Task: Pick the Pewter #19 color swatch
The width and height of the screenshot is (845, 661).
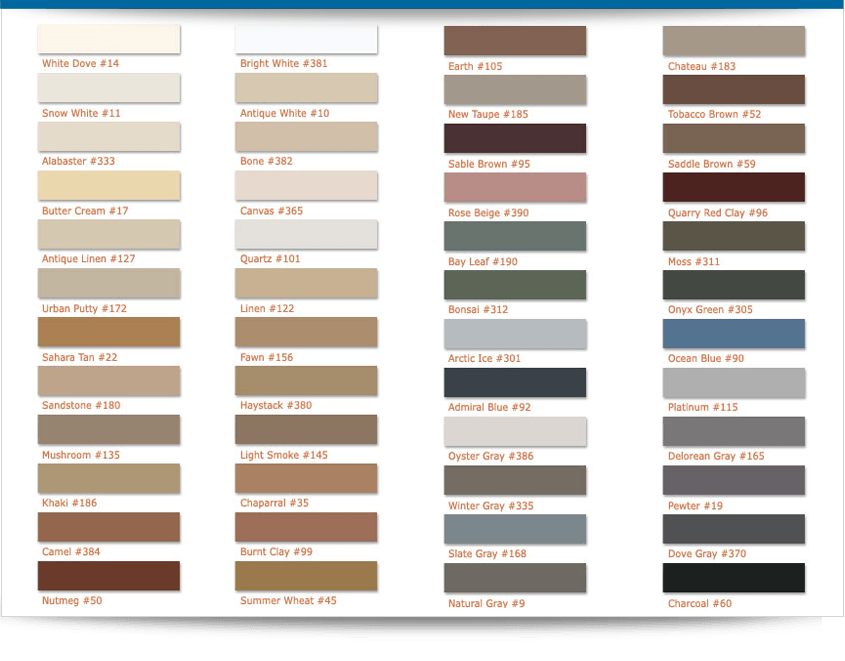Action: pyautogui.click(x=734, y=480)
